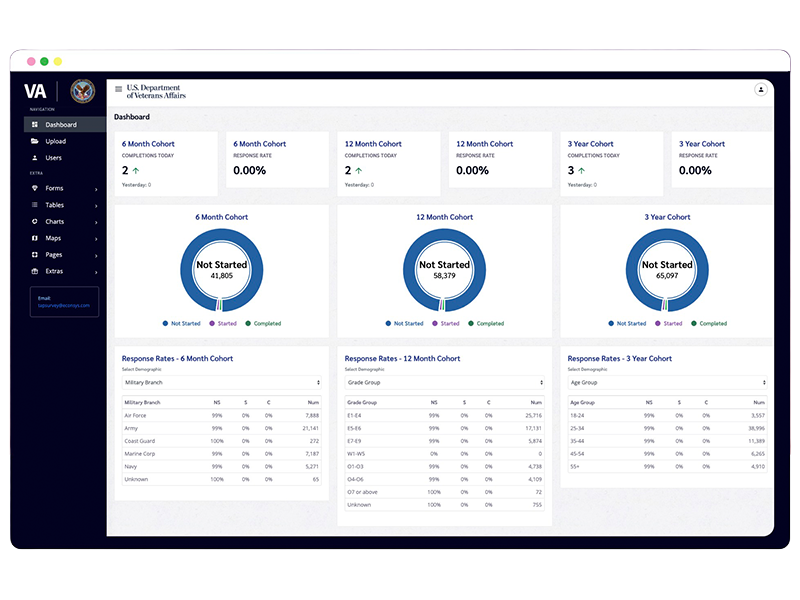The height and width of the screenshot is (600, 800).
Task: Toggle Not Started legend in 6 Month chart
Action: pyautogui.click(x=181, y=324)
